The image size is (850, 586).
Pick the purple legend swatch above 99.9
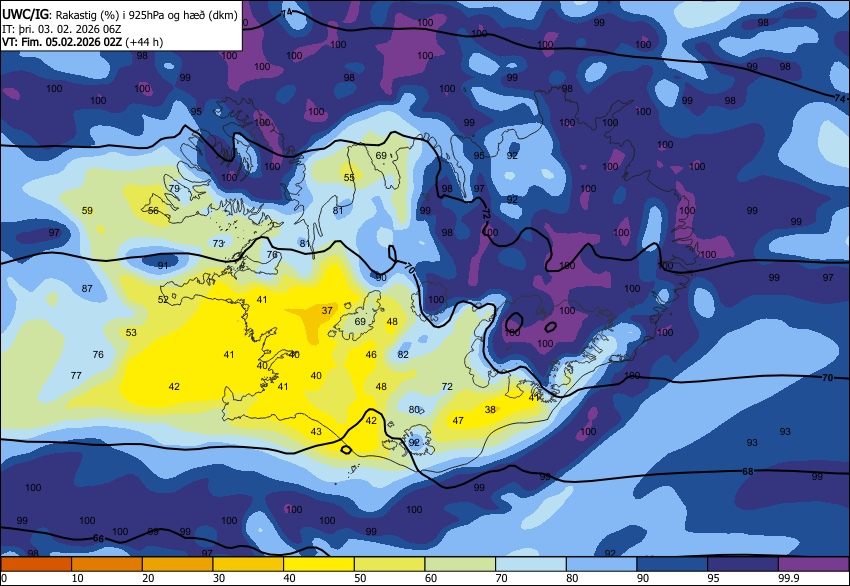pos(814,564)
